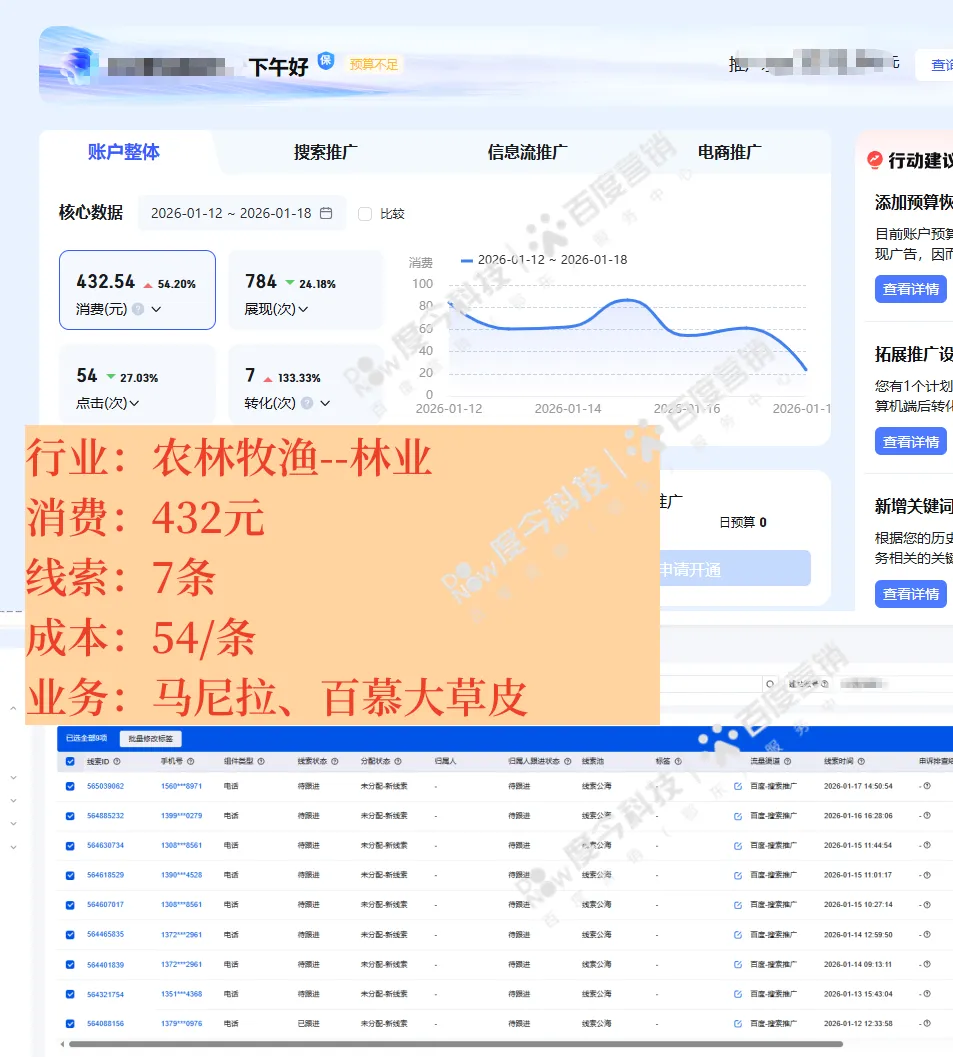Image resolution: width=953 pixels, height=1057 pixels.
Task: Open the 转化(次) metric dropdown
Action: pos(325,403)
